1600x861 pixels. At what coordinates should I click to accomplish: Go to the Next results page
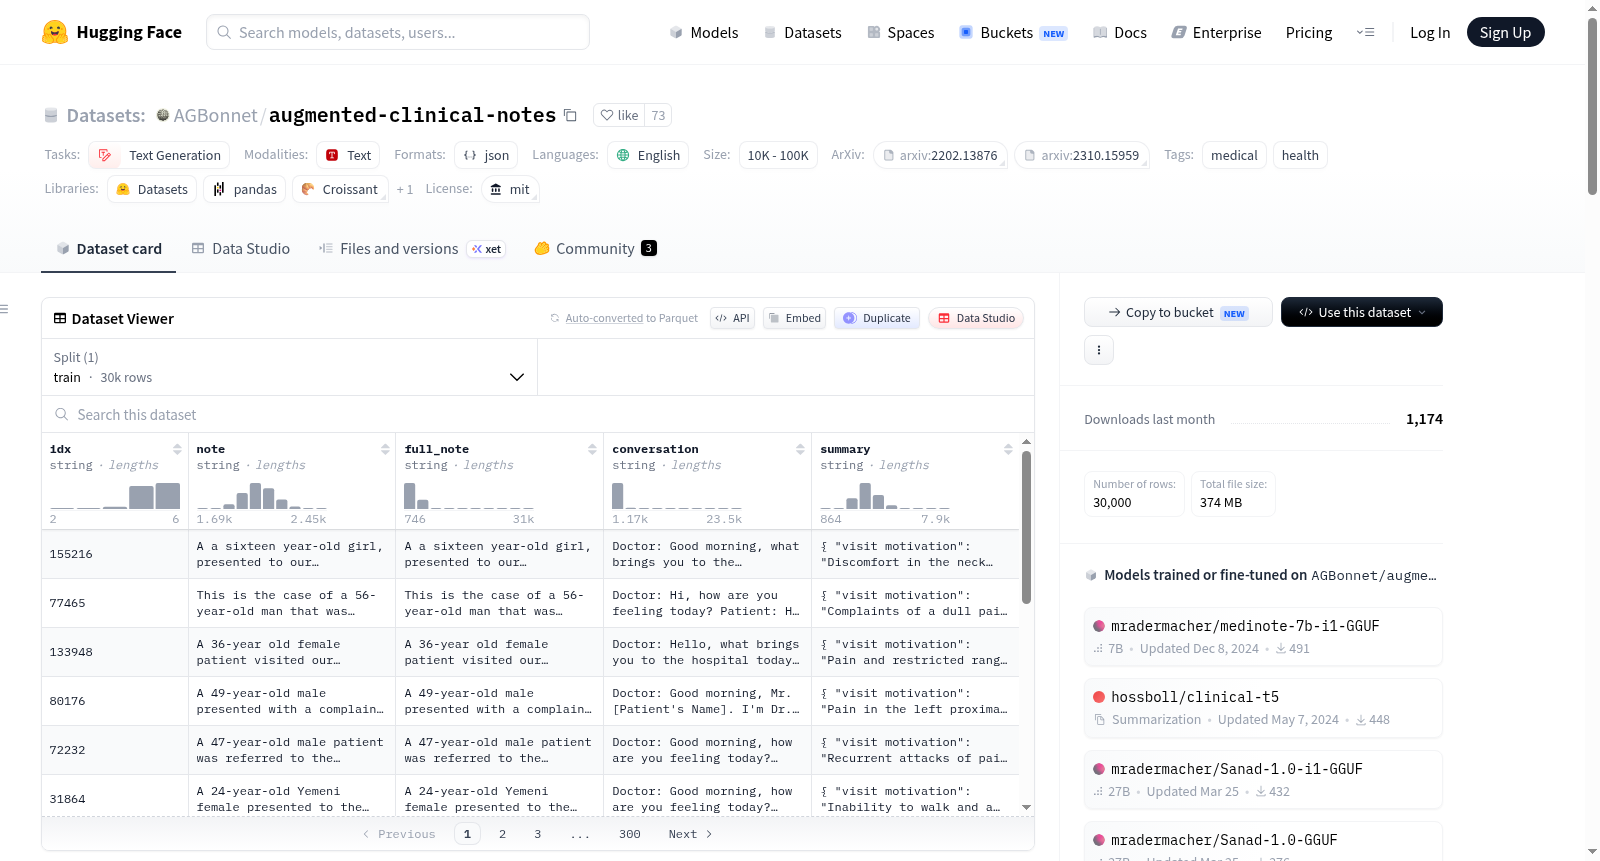[x=690, y=834]
